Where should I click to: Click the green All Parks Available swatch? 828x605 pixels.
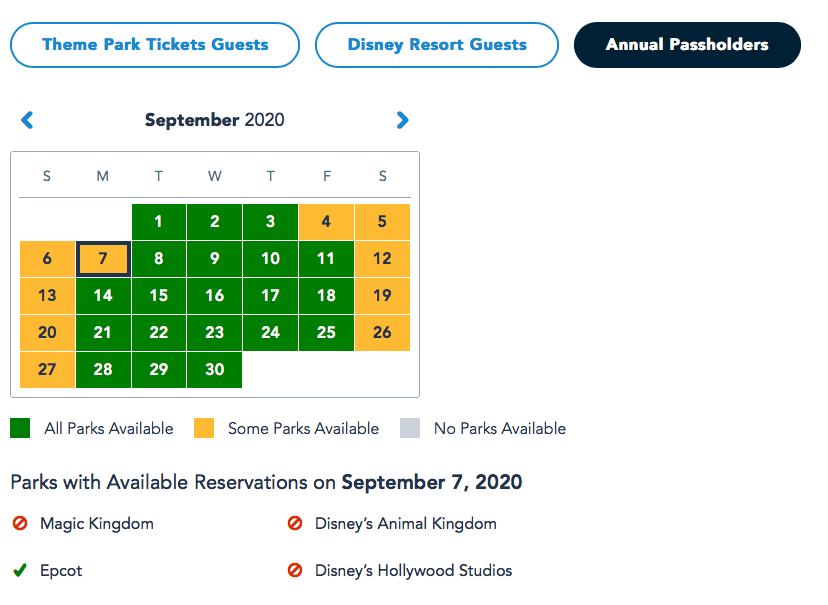20,428
